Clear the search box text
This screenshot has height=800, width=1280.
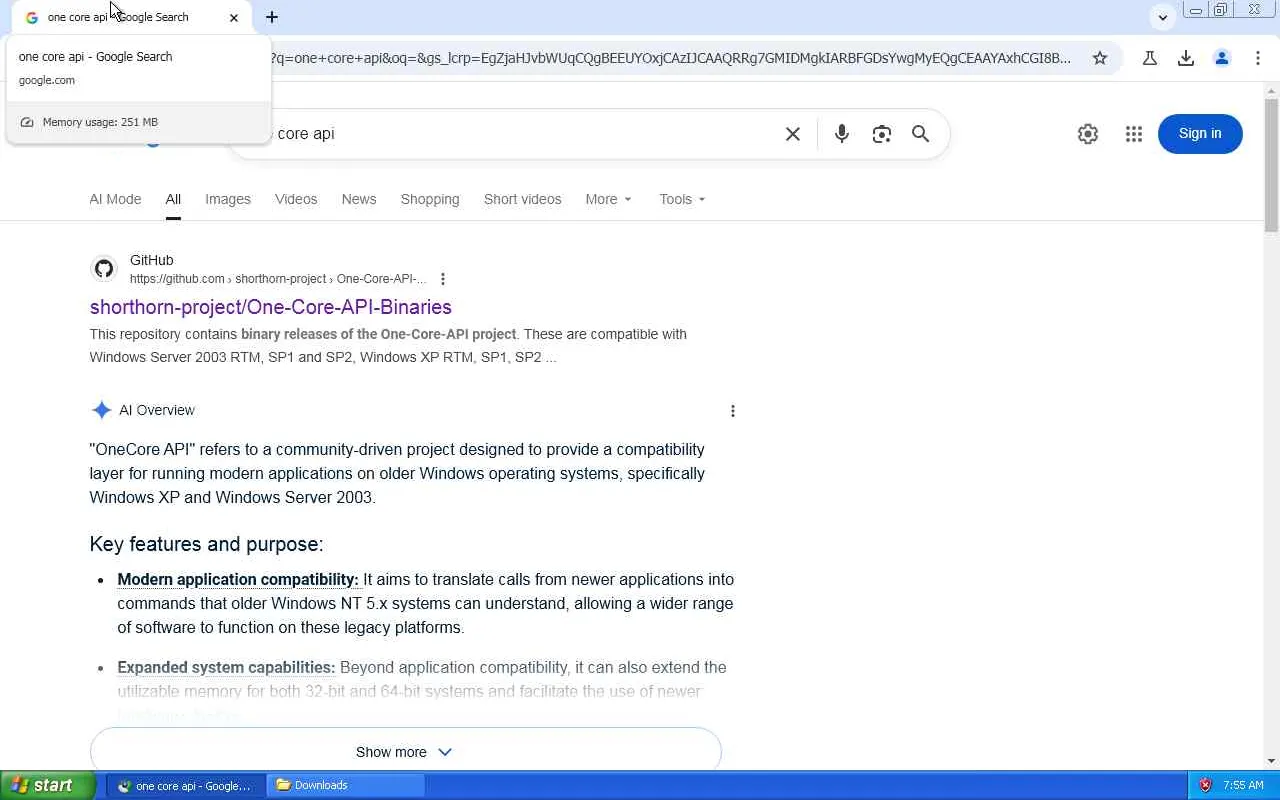(793, 134)
